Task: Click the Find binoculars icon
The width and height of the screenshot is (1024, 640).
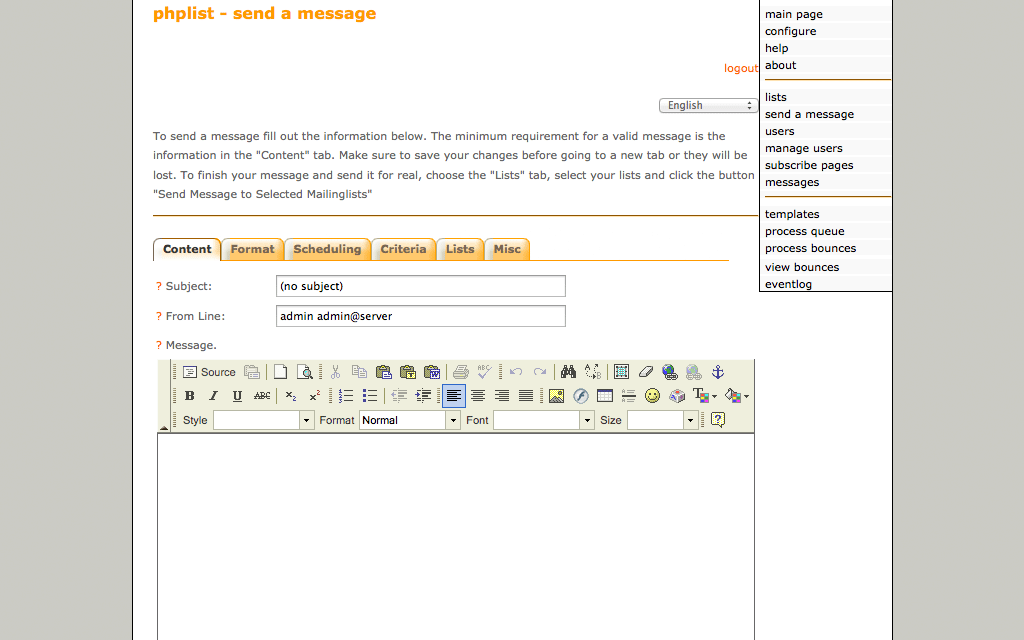Action: click(568, 372)
